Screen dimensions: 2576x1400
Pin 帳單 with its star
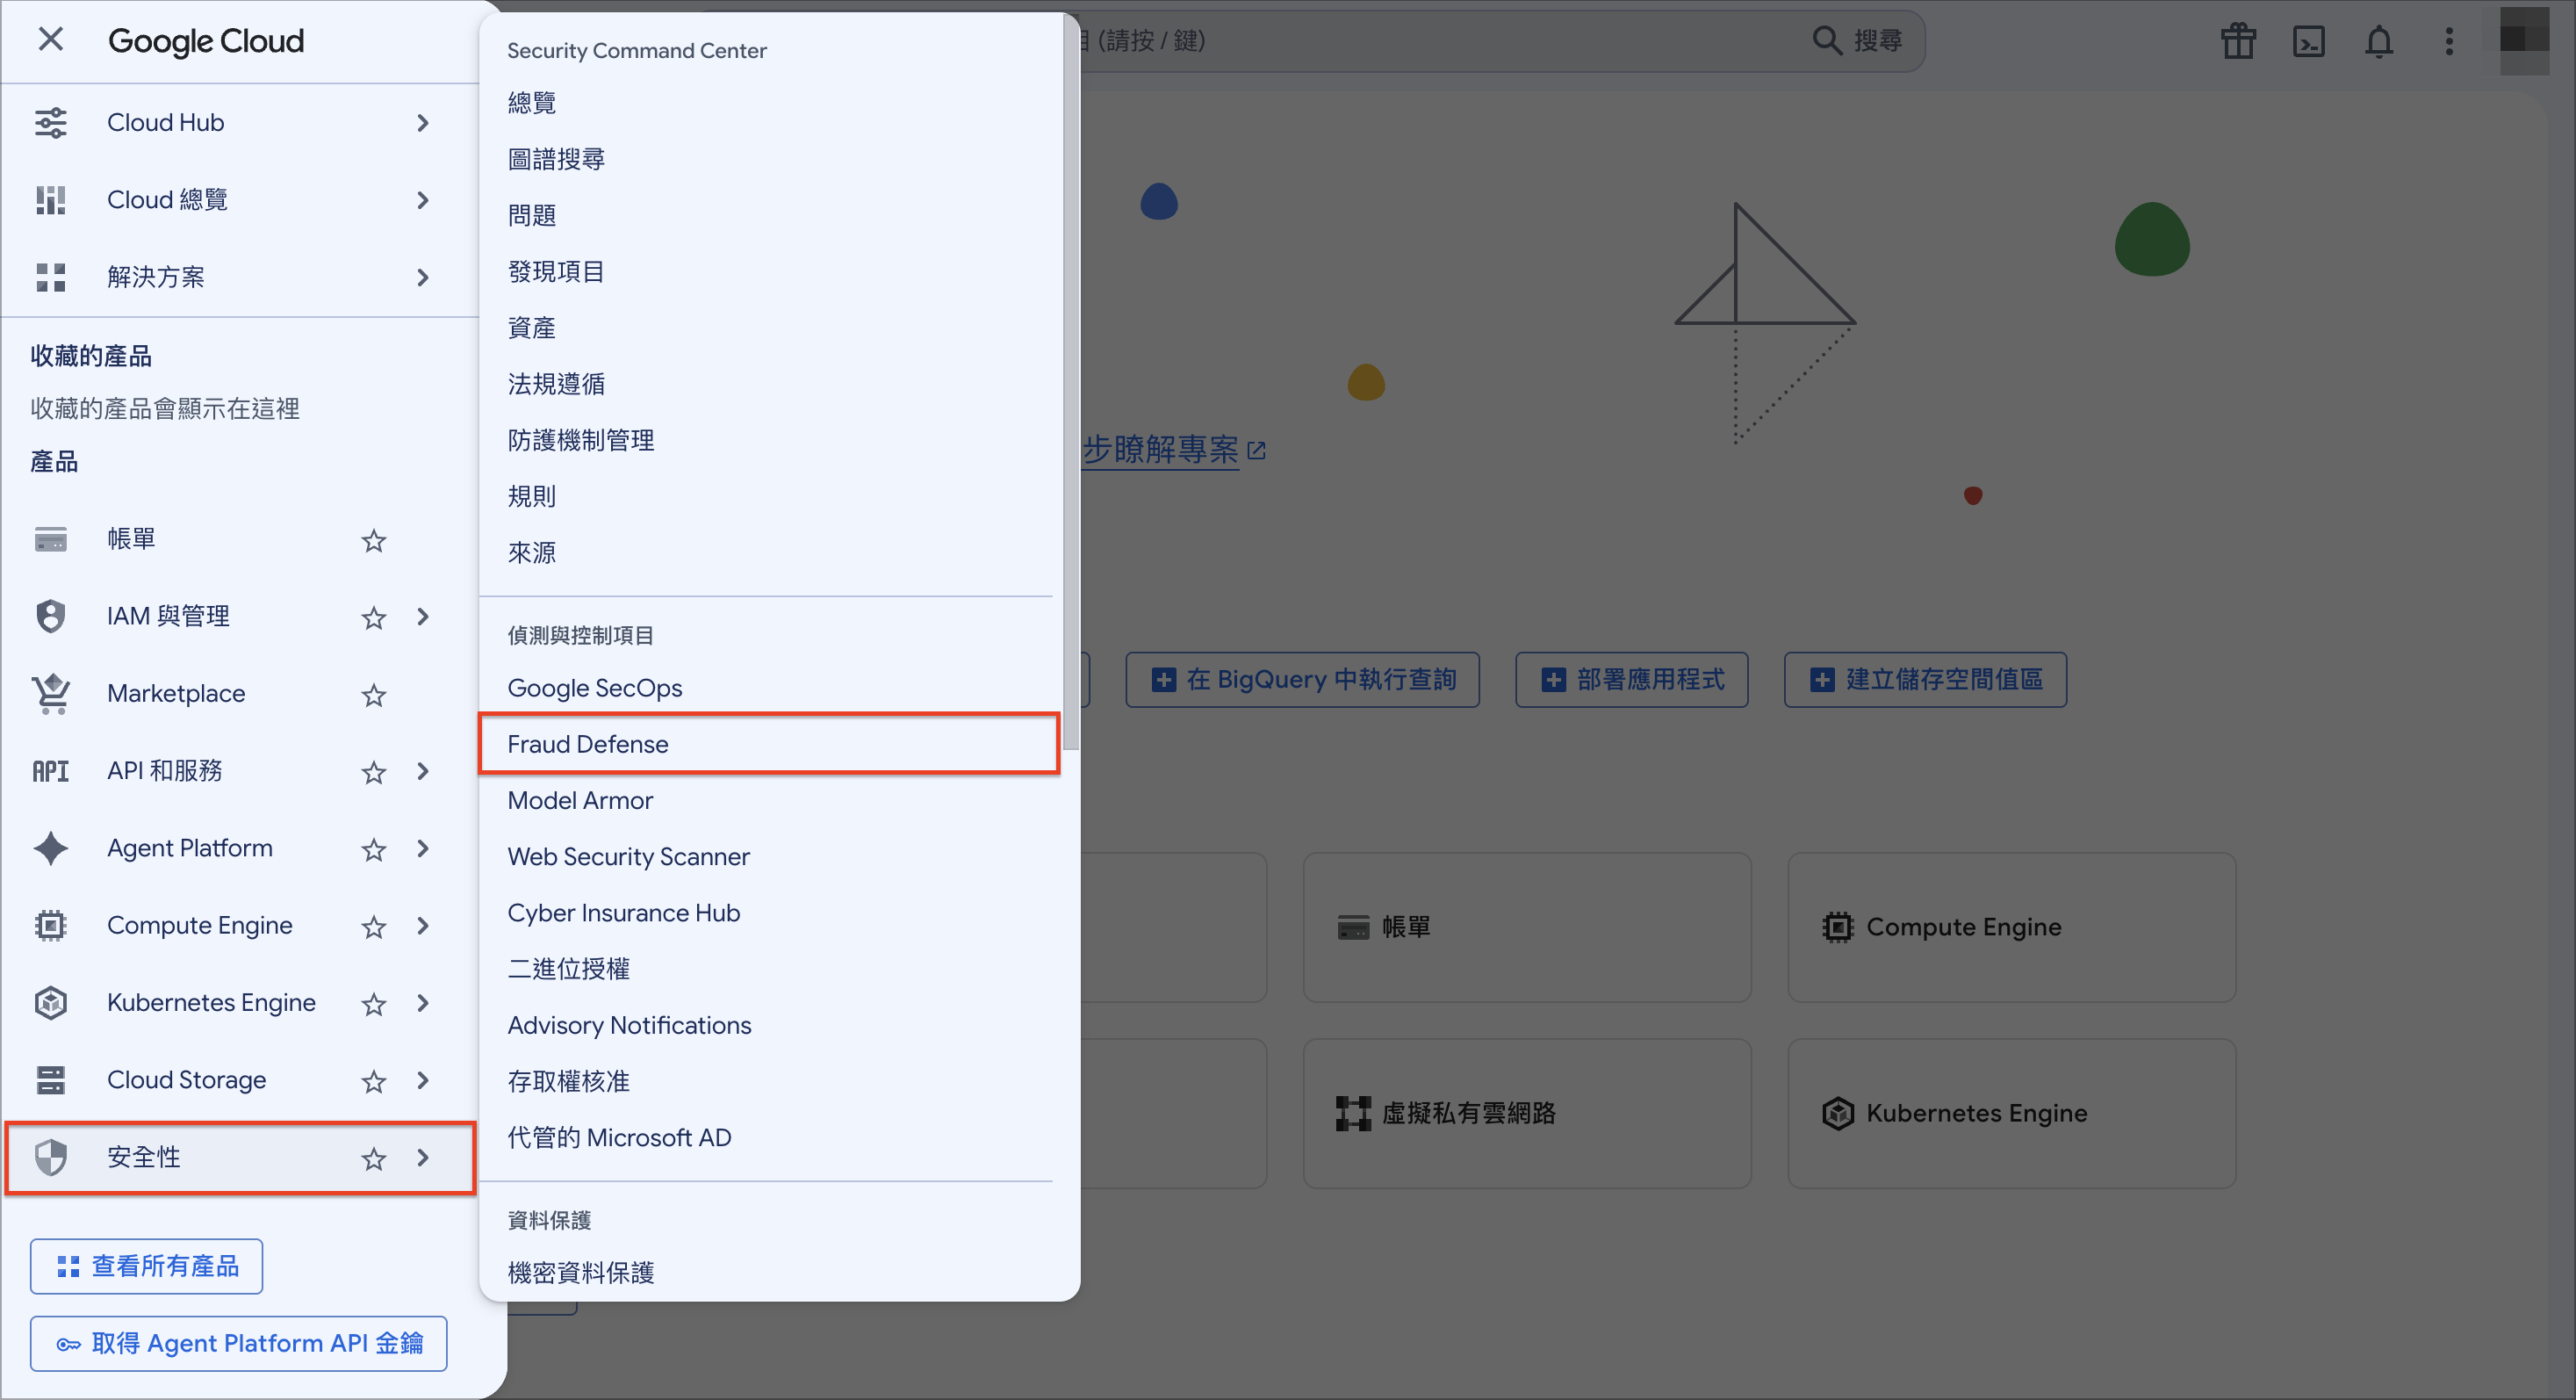(x=374, y=540)
